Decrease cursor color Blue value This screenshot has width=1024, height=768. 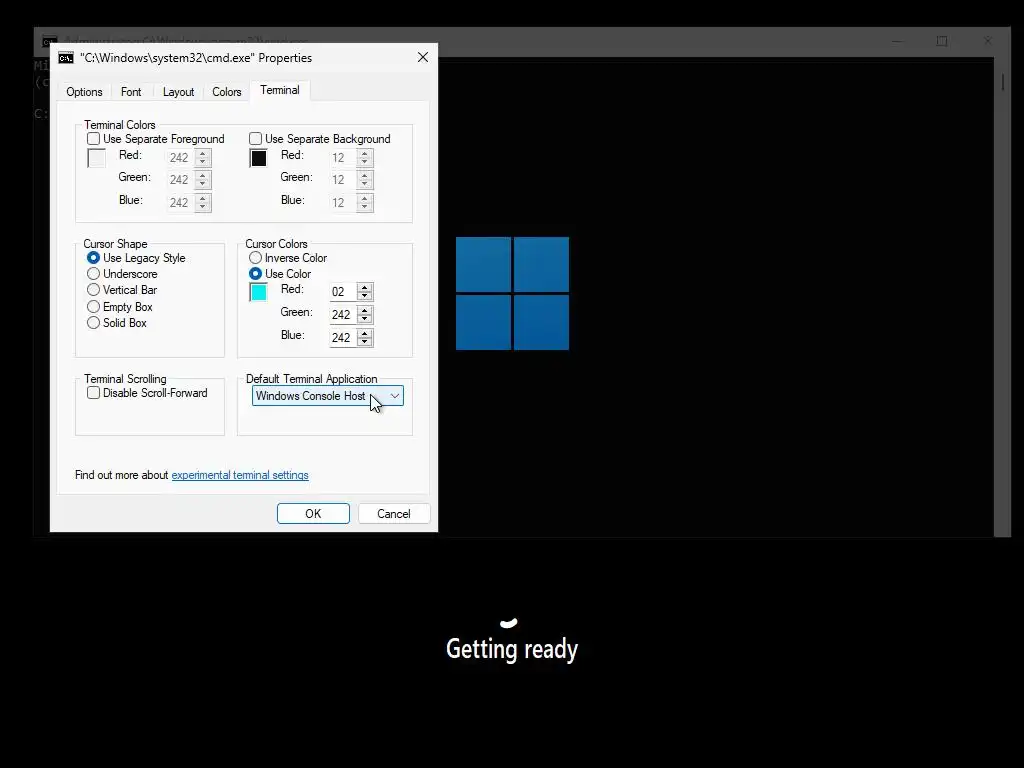coord(365,342)
